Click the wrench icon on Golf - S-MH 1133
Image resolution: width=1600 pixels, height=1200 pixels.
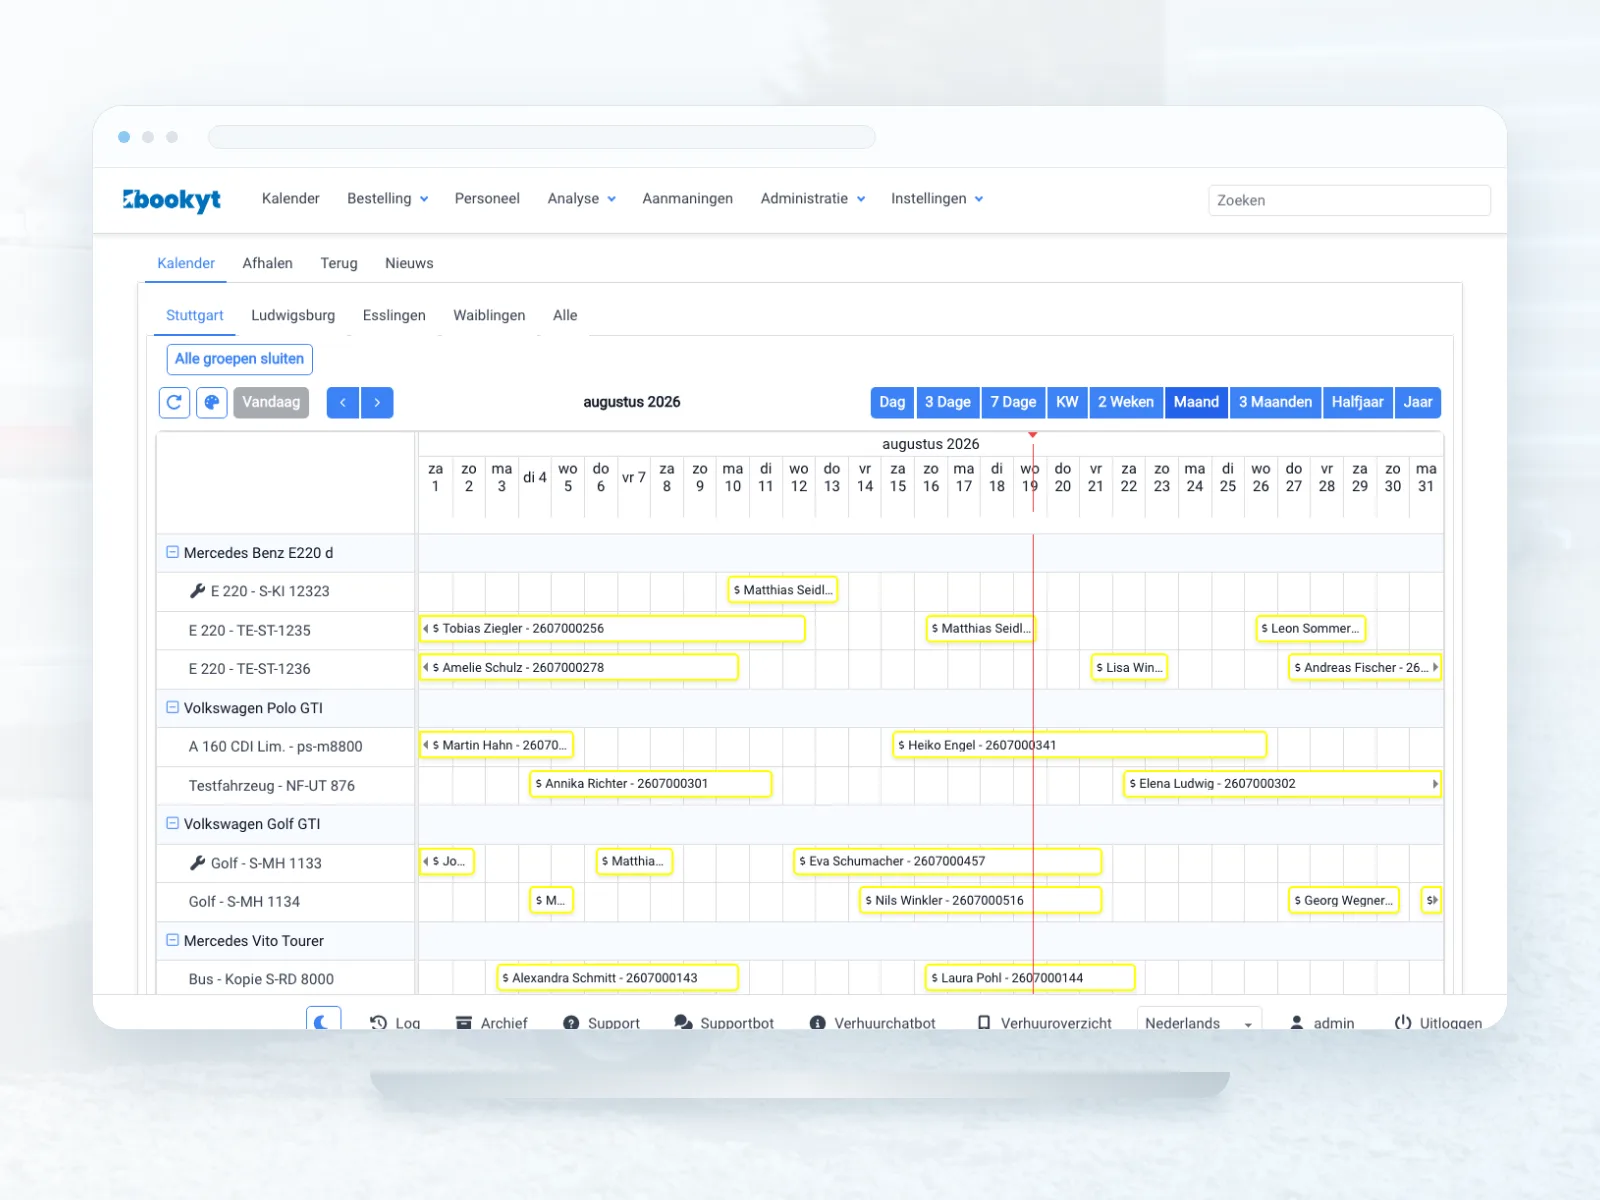tap(198, 862)
